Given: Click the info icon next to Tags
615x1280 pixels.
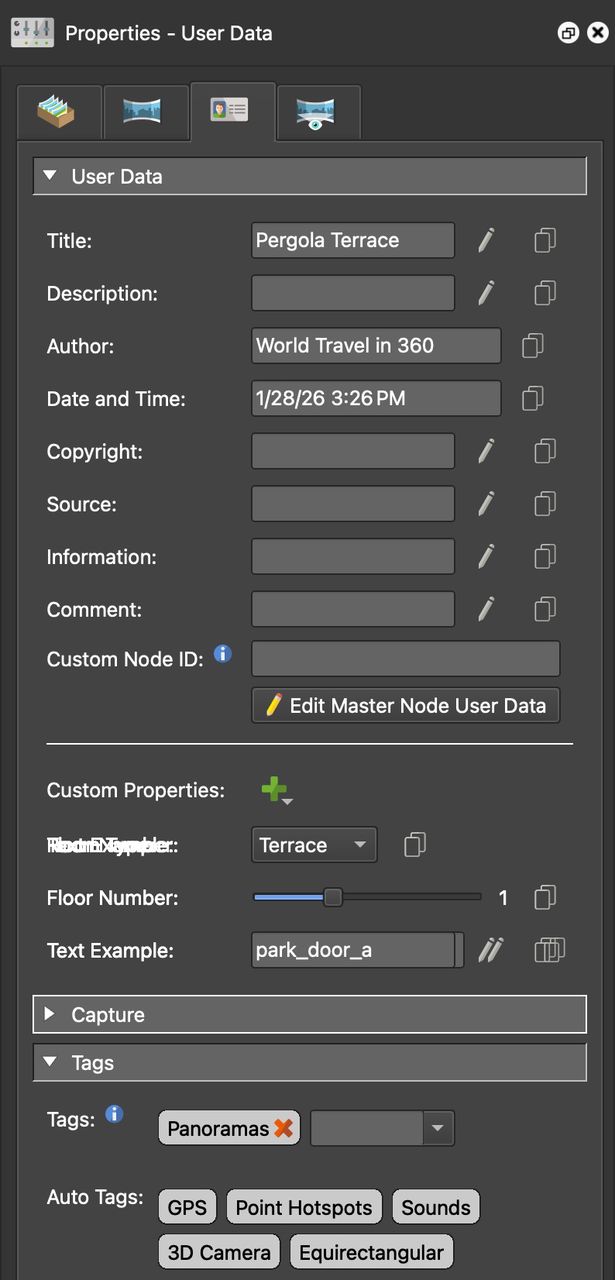Looking at the screenshot, I should coord(114,1114).
